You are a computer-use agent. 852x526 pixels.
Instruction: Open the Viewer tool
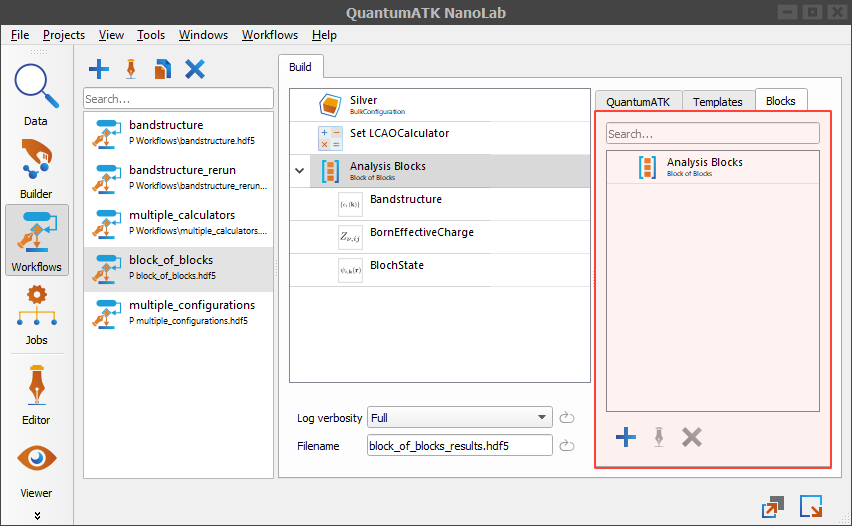coord(36,471)
